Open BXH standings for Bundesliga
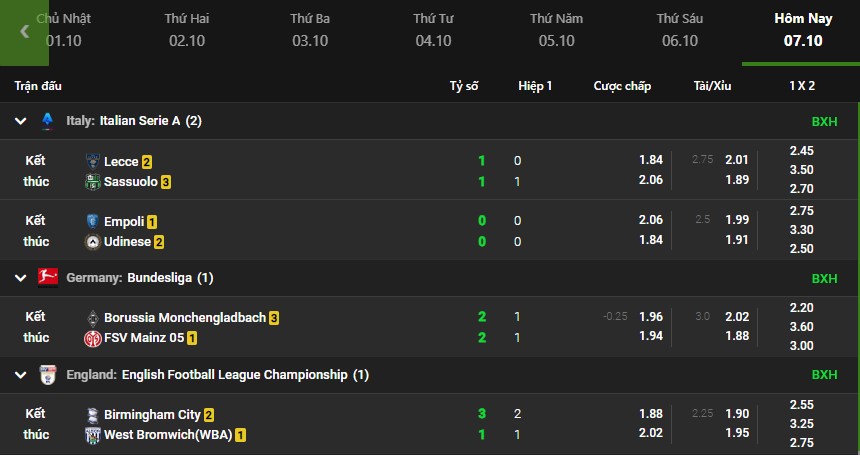This screenshot has width=860, height=455. click(x=824, y=278)
